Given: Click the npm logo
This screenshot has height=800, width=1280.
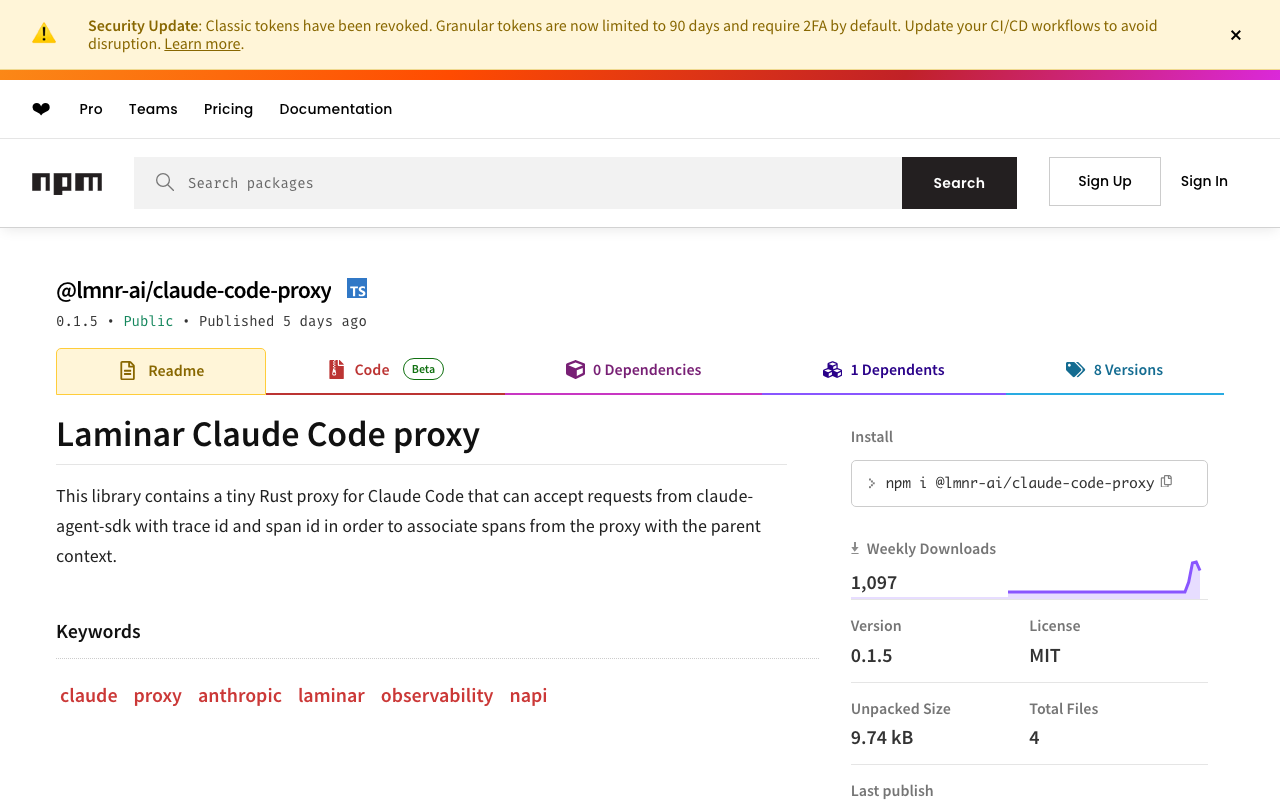Looking at the screenshot, I should 67,183.
